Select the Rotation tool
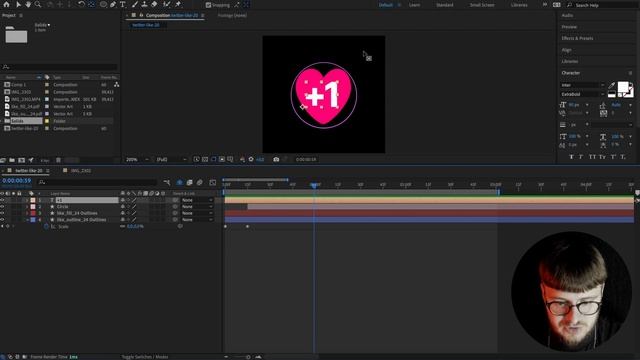Viewport: 640px width, 360px height. coord(81,4)
